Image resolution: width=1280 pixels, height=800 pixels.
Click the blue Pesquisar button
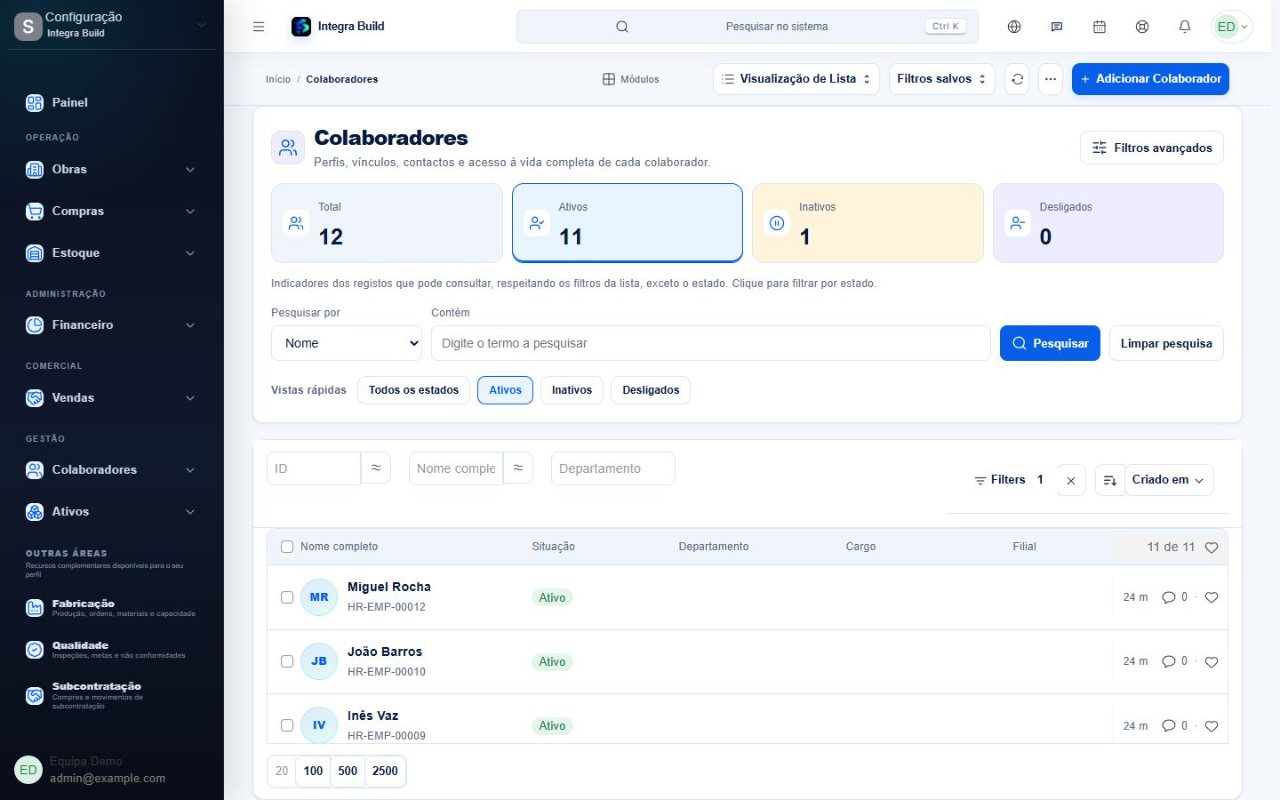1050,343
